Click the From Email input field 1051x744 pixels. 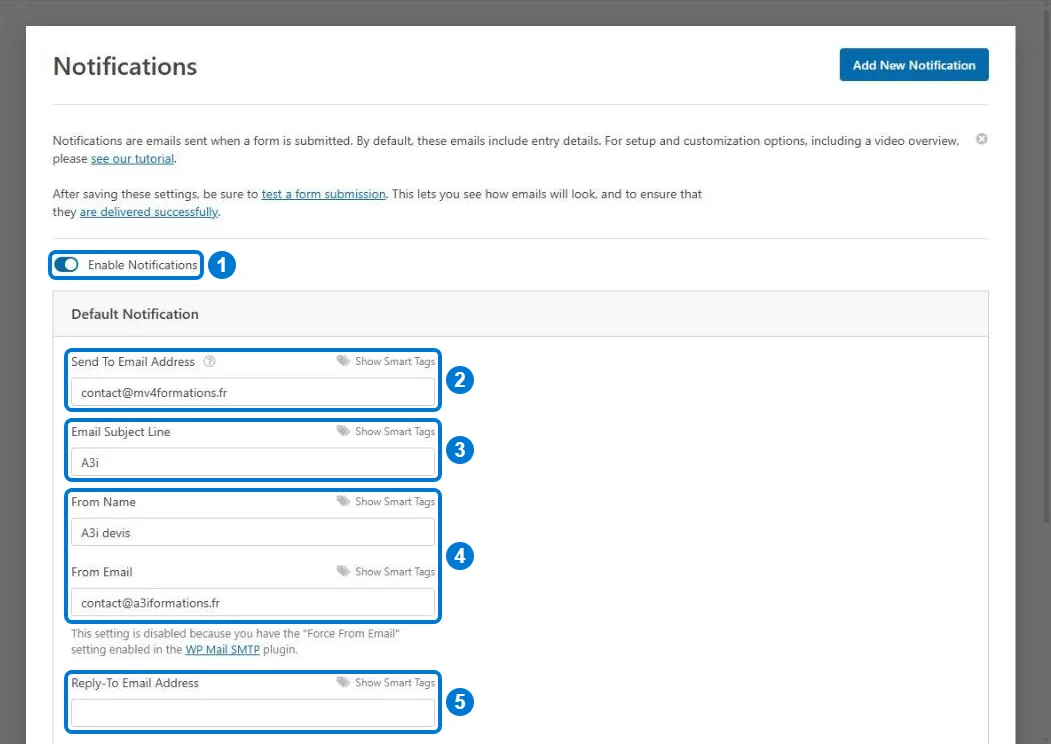[x=253, y=603]
